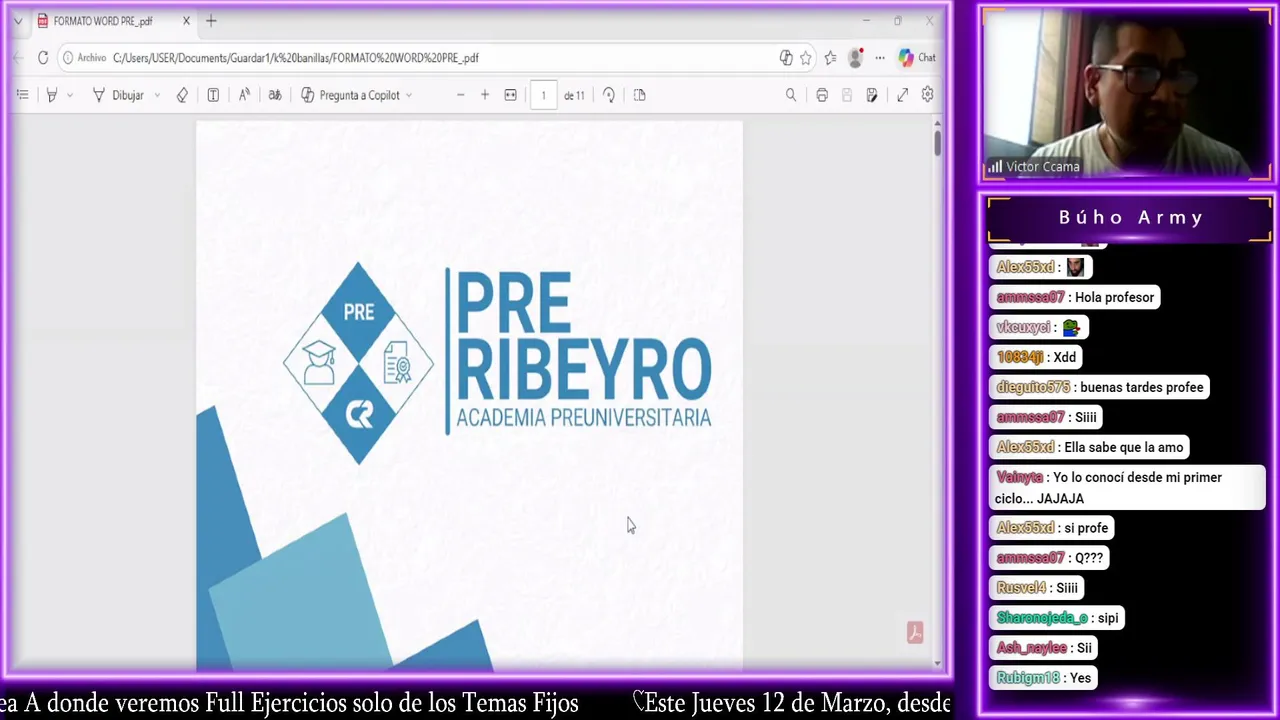Open the table of contents sidebar
Screen dimensions: 1280x720
point(22,95)
